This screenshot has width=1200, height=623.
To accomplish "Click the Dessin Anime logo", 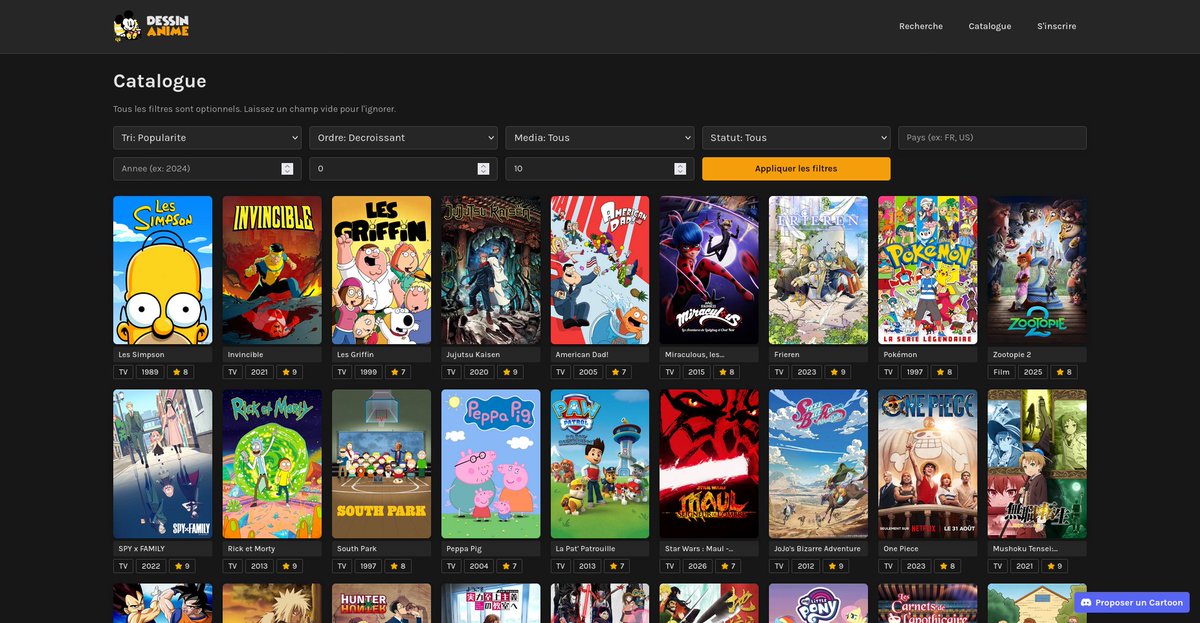I will click(151, 26).
